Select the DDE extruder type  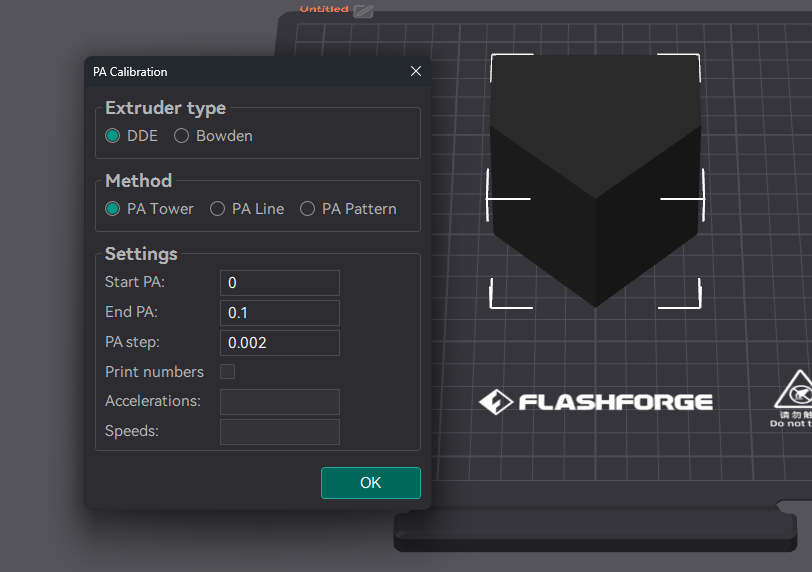click(x=113, y=136)
